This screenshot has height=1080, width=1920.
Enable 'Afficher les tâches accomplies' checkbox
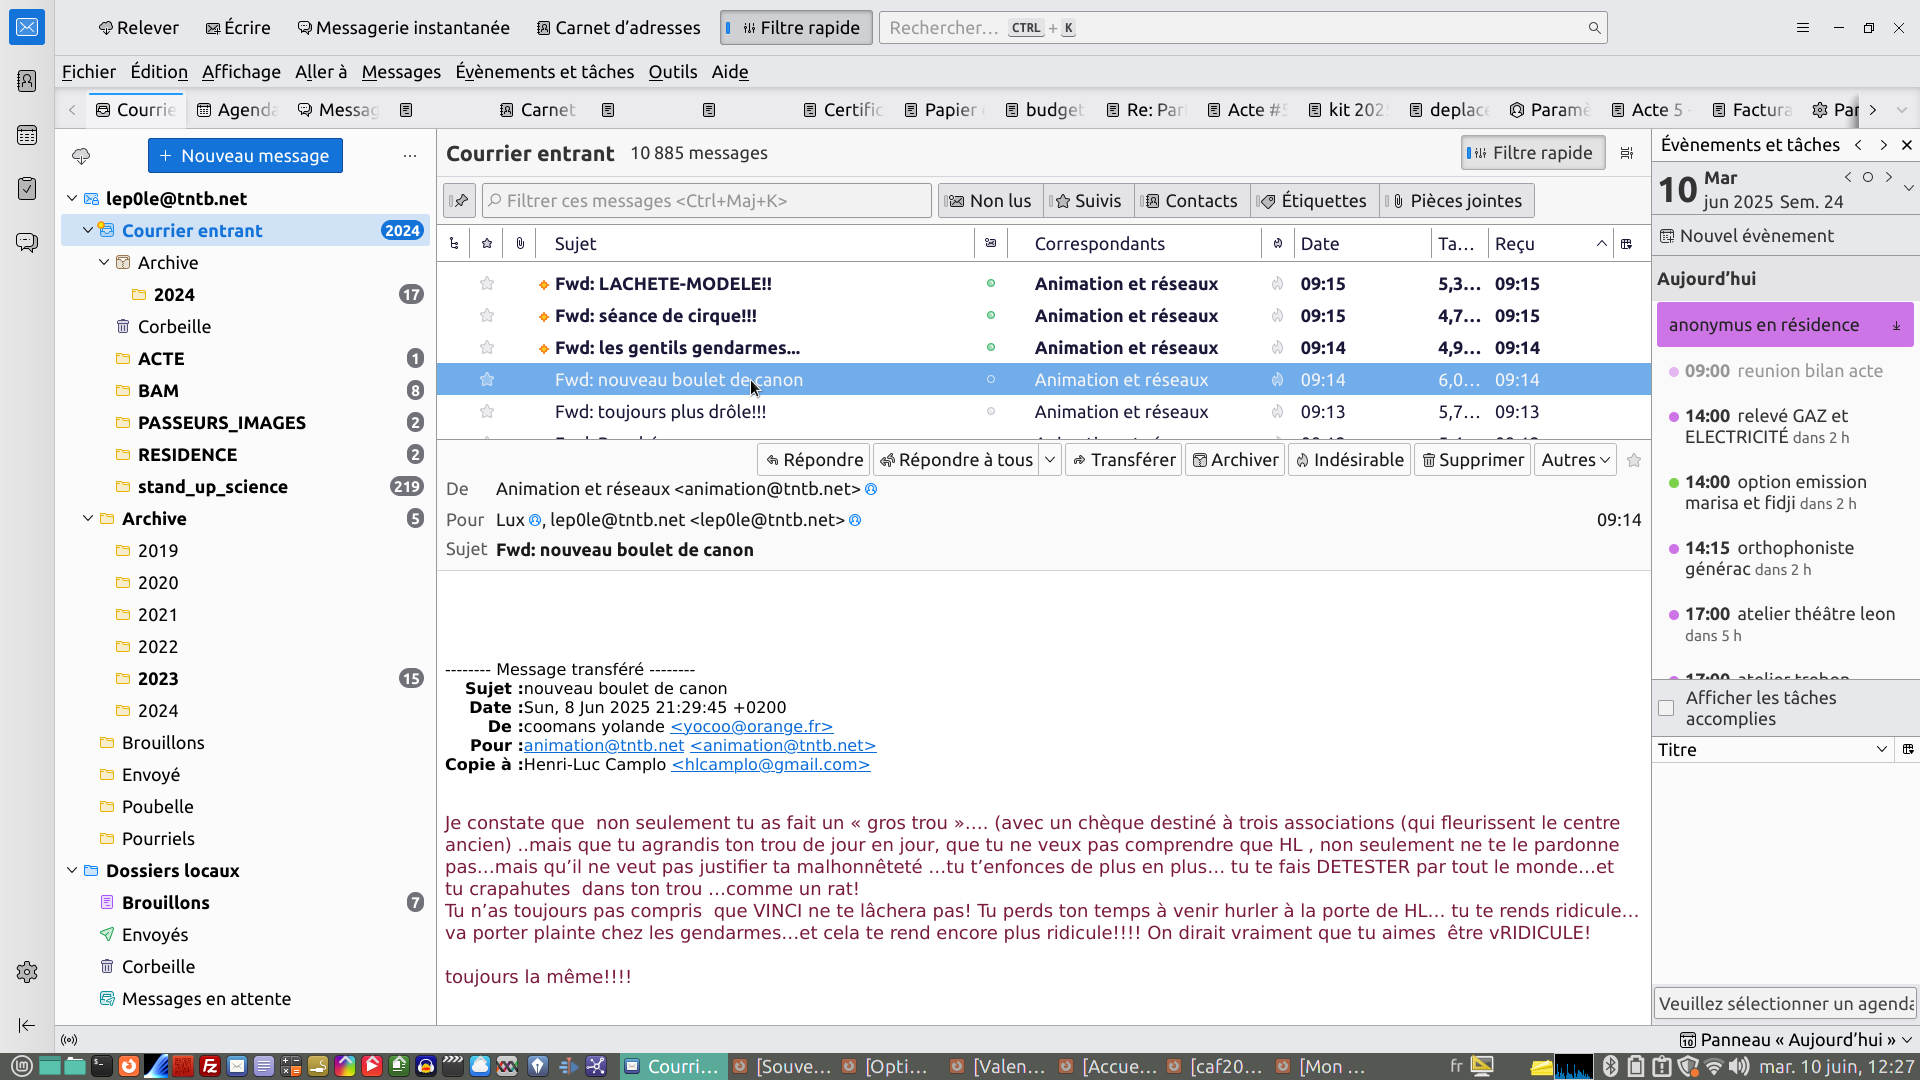tap(1666, 708)
